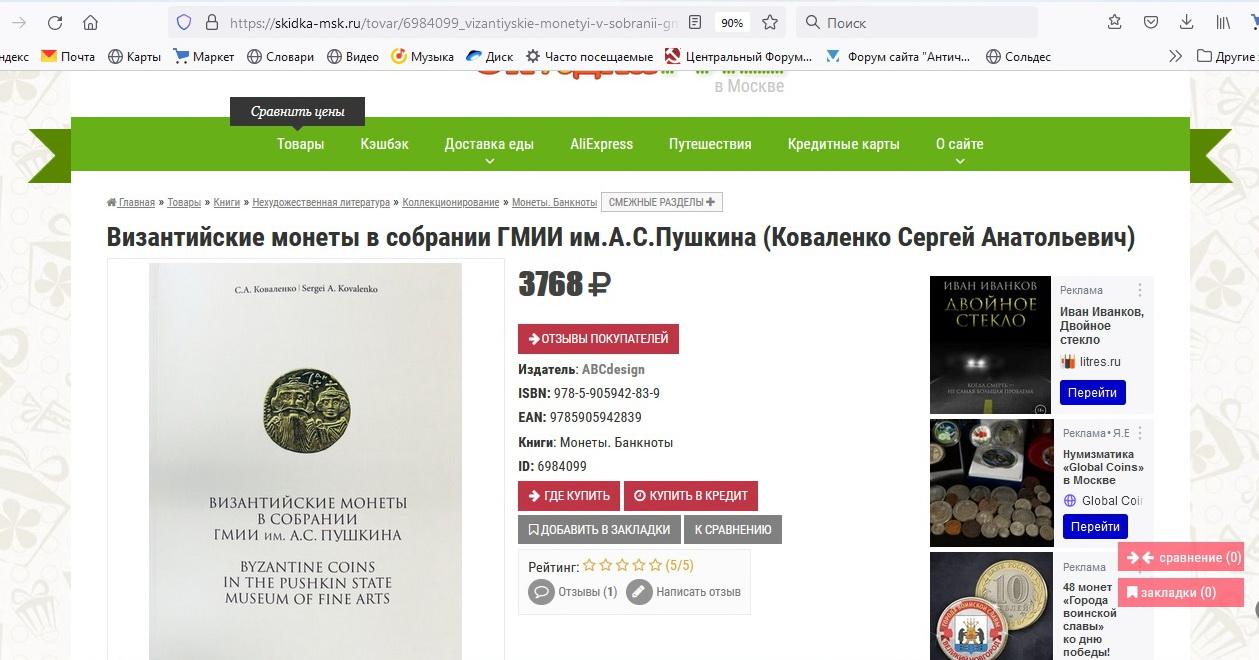Click the shield tracking protection icon
Image resolution: width=1259 pixels, height=660 pixels.
(x=183, y=22)
